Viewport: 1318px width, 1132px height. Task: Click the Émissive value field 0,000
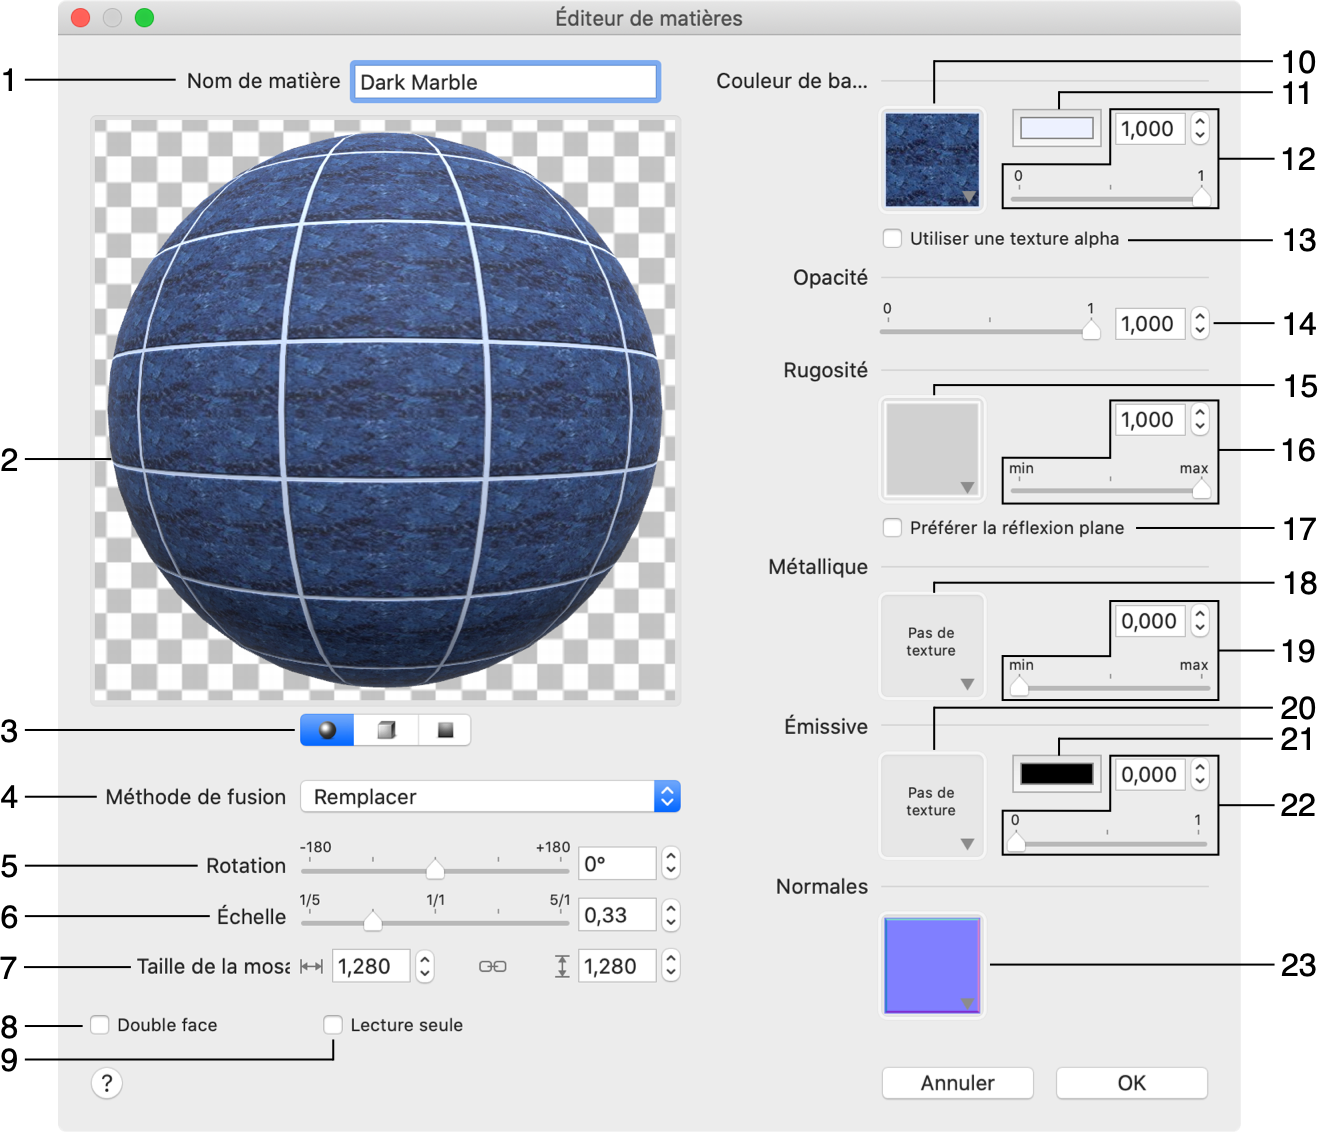pos(1151,774)
